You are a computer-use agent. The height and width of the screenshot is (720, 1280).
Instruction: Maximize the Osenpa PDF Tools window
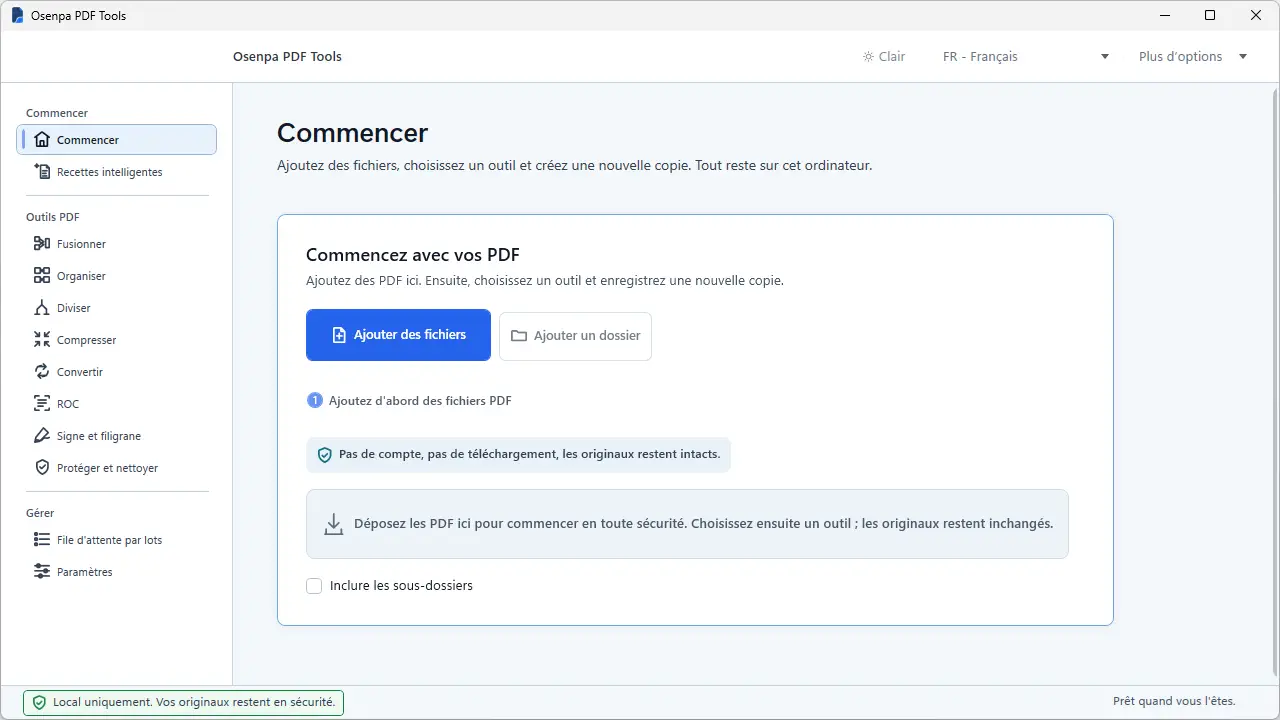(1210, 16)
